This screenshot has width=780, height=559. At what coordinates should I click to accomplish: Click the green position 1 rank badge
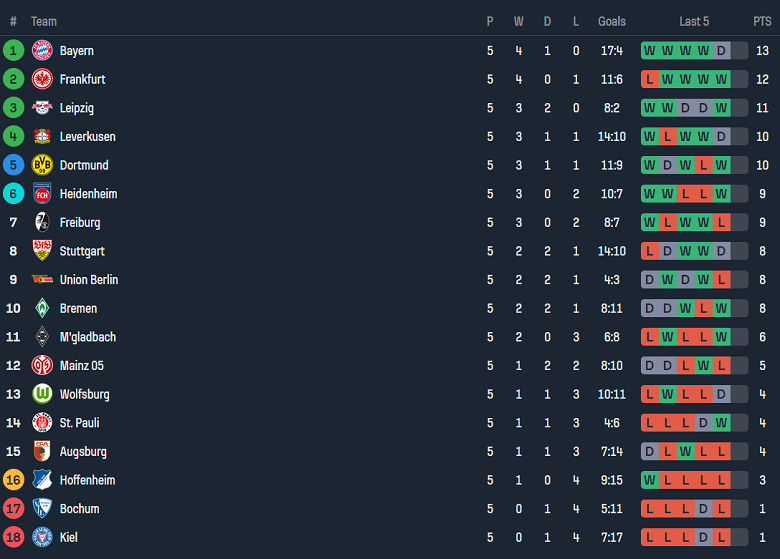tap(13, 50)
